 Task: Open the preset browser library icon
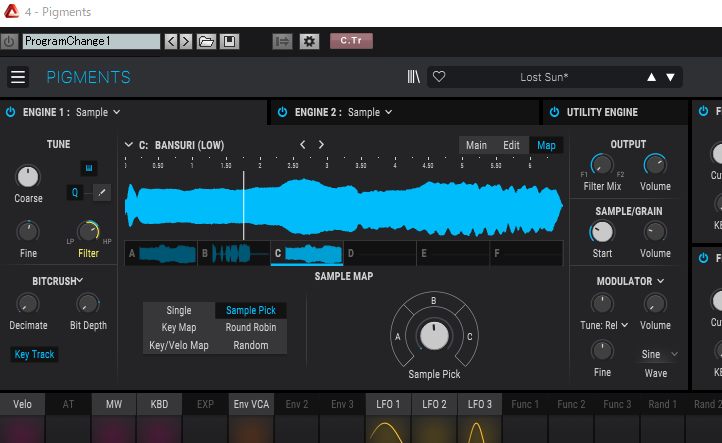point(413,76)
